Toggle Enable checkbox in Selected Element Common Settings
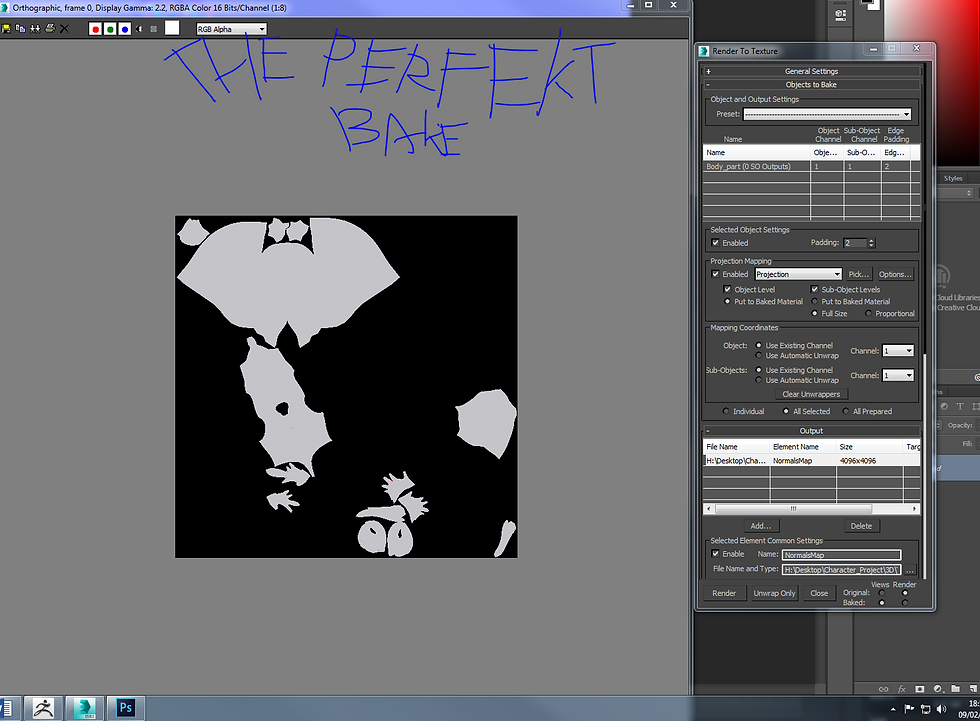Image resolution: width=980 pixels, height=721 pixels. [x=716, y=554]
